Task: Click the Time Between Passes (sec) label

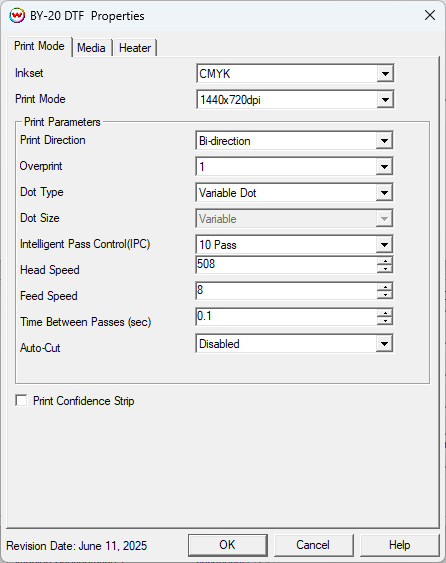Action: tap(85, 322)
